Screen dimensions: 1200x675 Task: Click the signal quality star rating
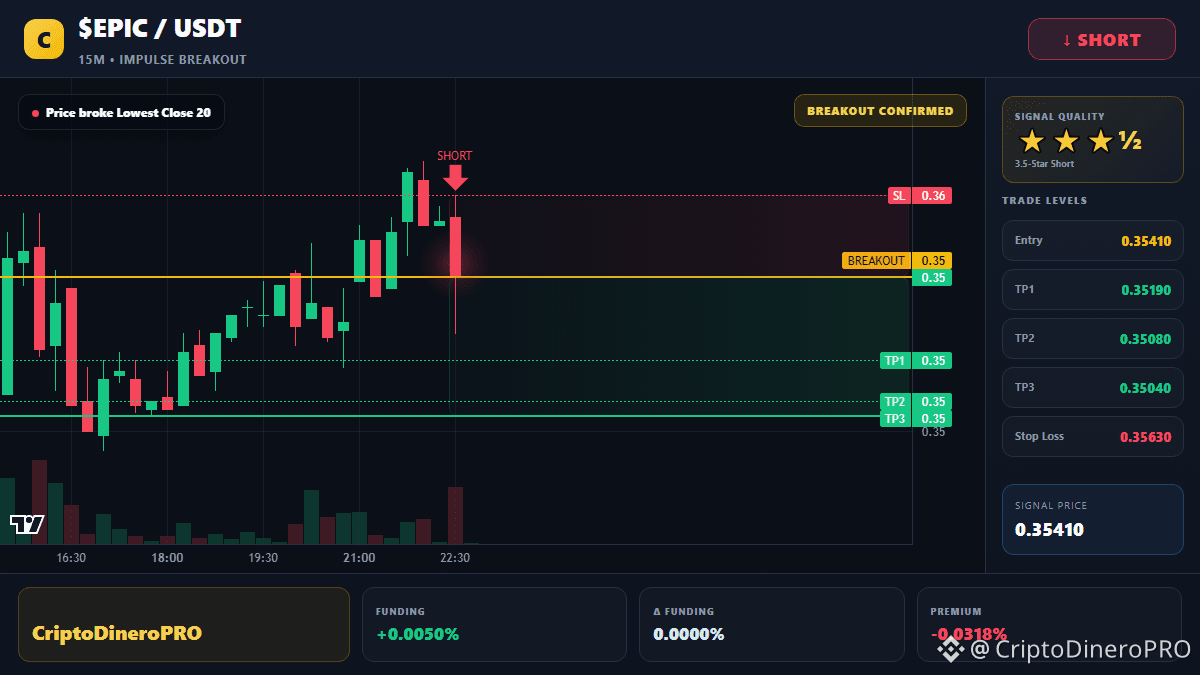[x=1080, y=141]
